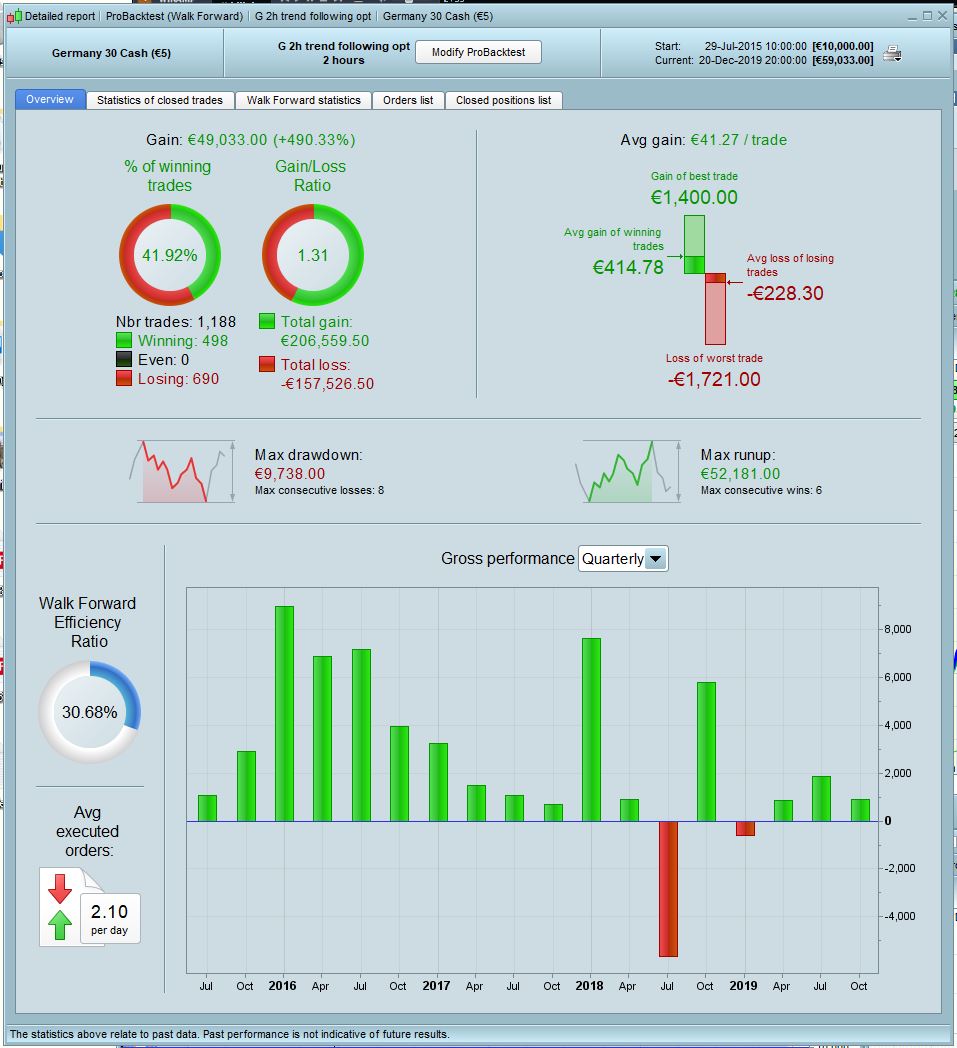Click the €1,400.00 best trade value
Screen dimensions: 957x1048
[x=694, y=197]
